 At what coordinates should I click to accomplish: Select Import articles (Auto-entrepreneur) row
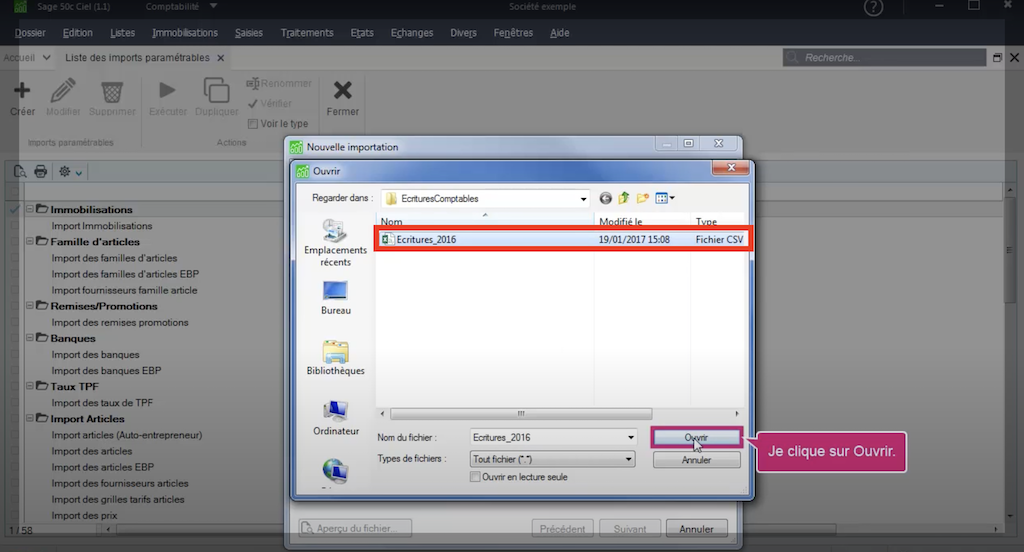tap(127, 434)
